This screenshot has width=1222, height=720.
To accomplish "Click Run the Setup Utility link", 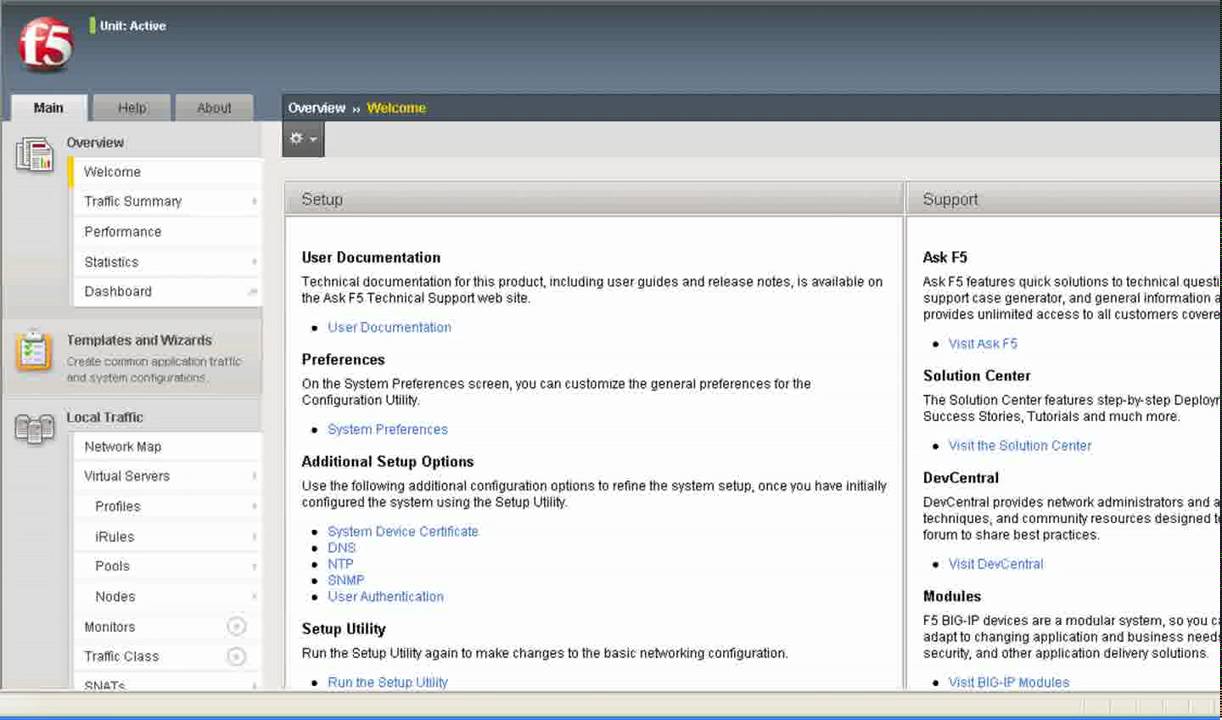I will pos(388,682).
